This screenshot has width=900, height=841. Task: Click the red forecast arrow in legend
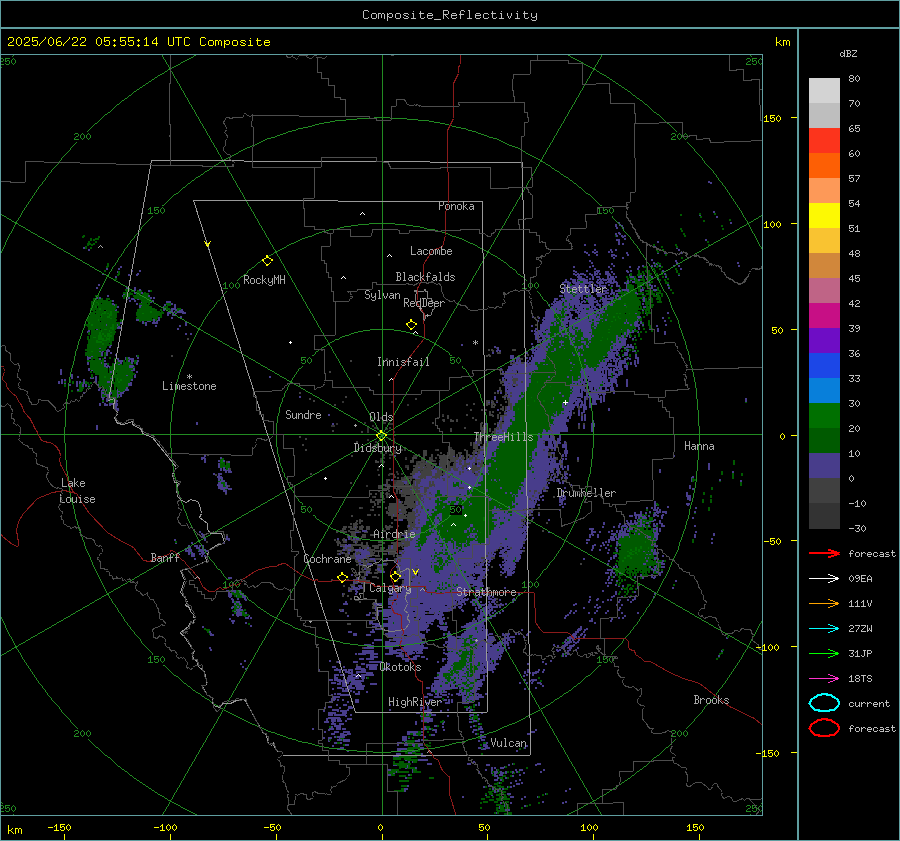[x=824, y=553]
